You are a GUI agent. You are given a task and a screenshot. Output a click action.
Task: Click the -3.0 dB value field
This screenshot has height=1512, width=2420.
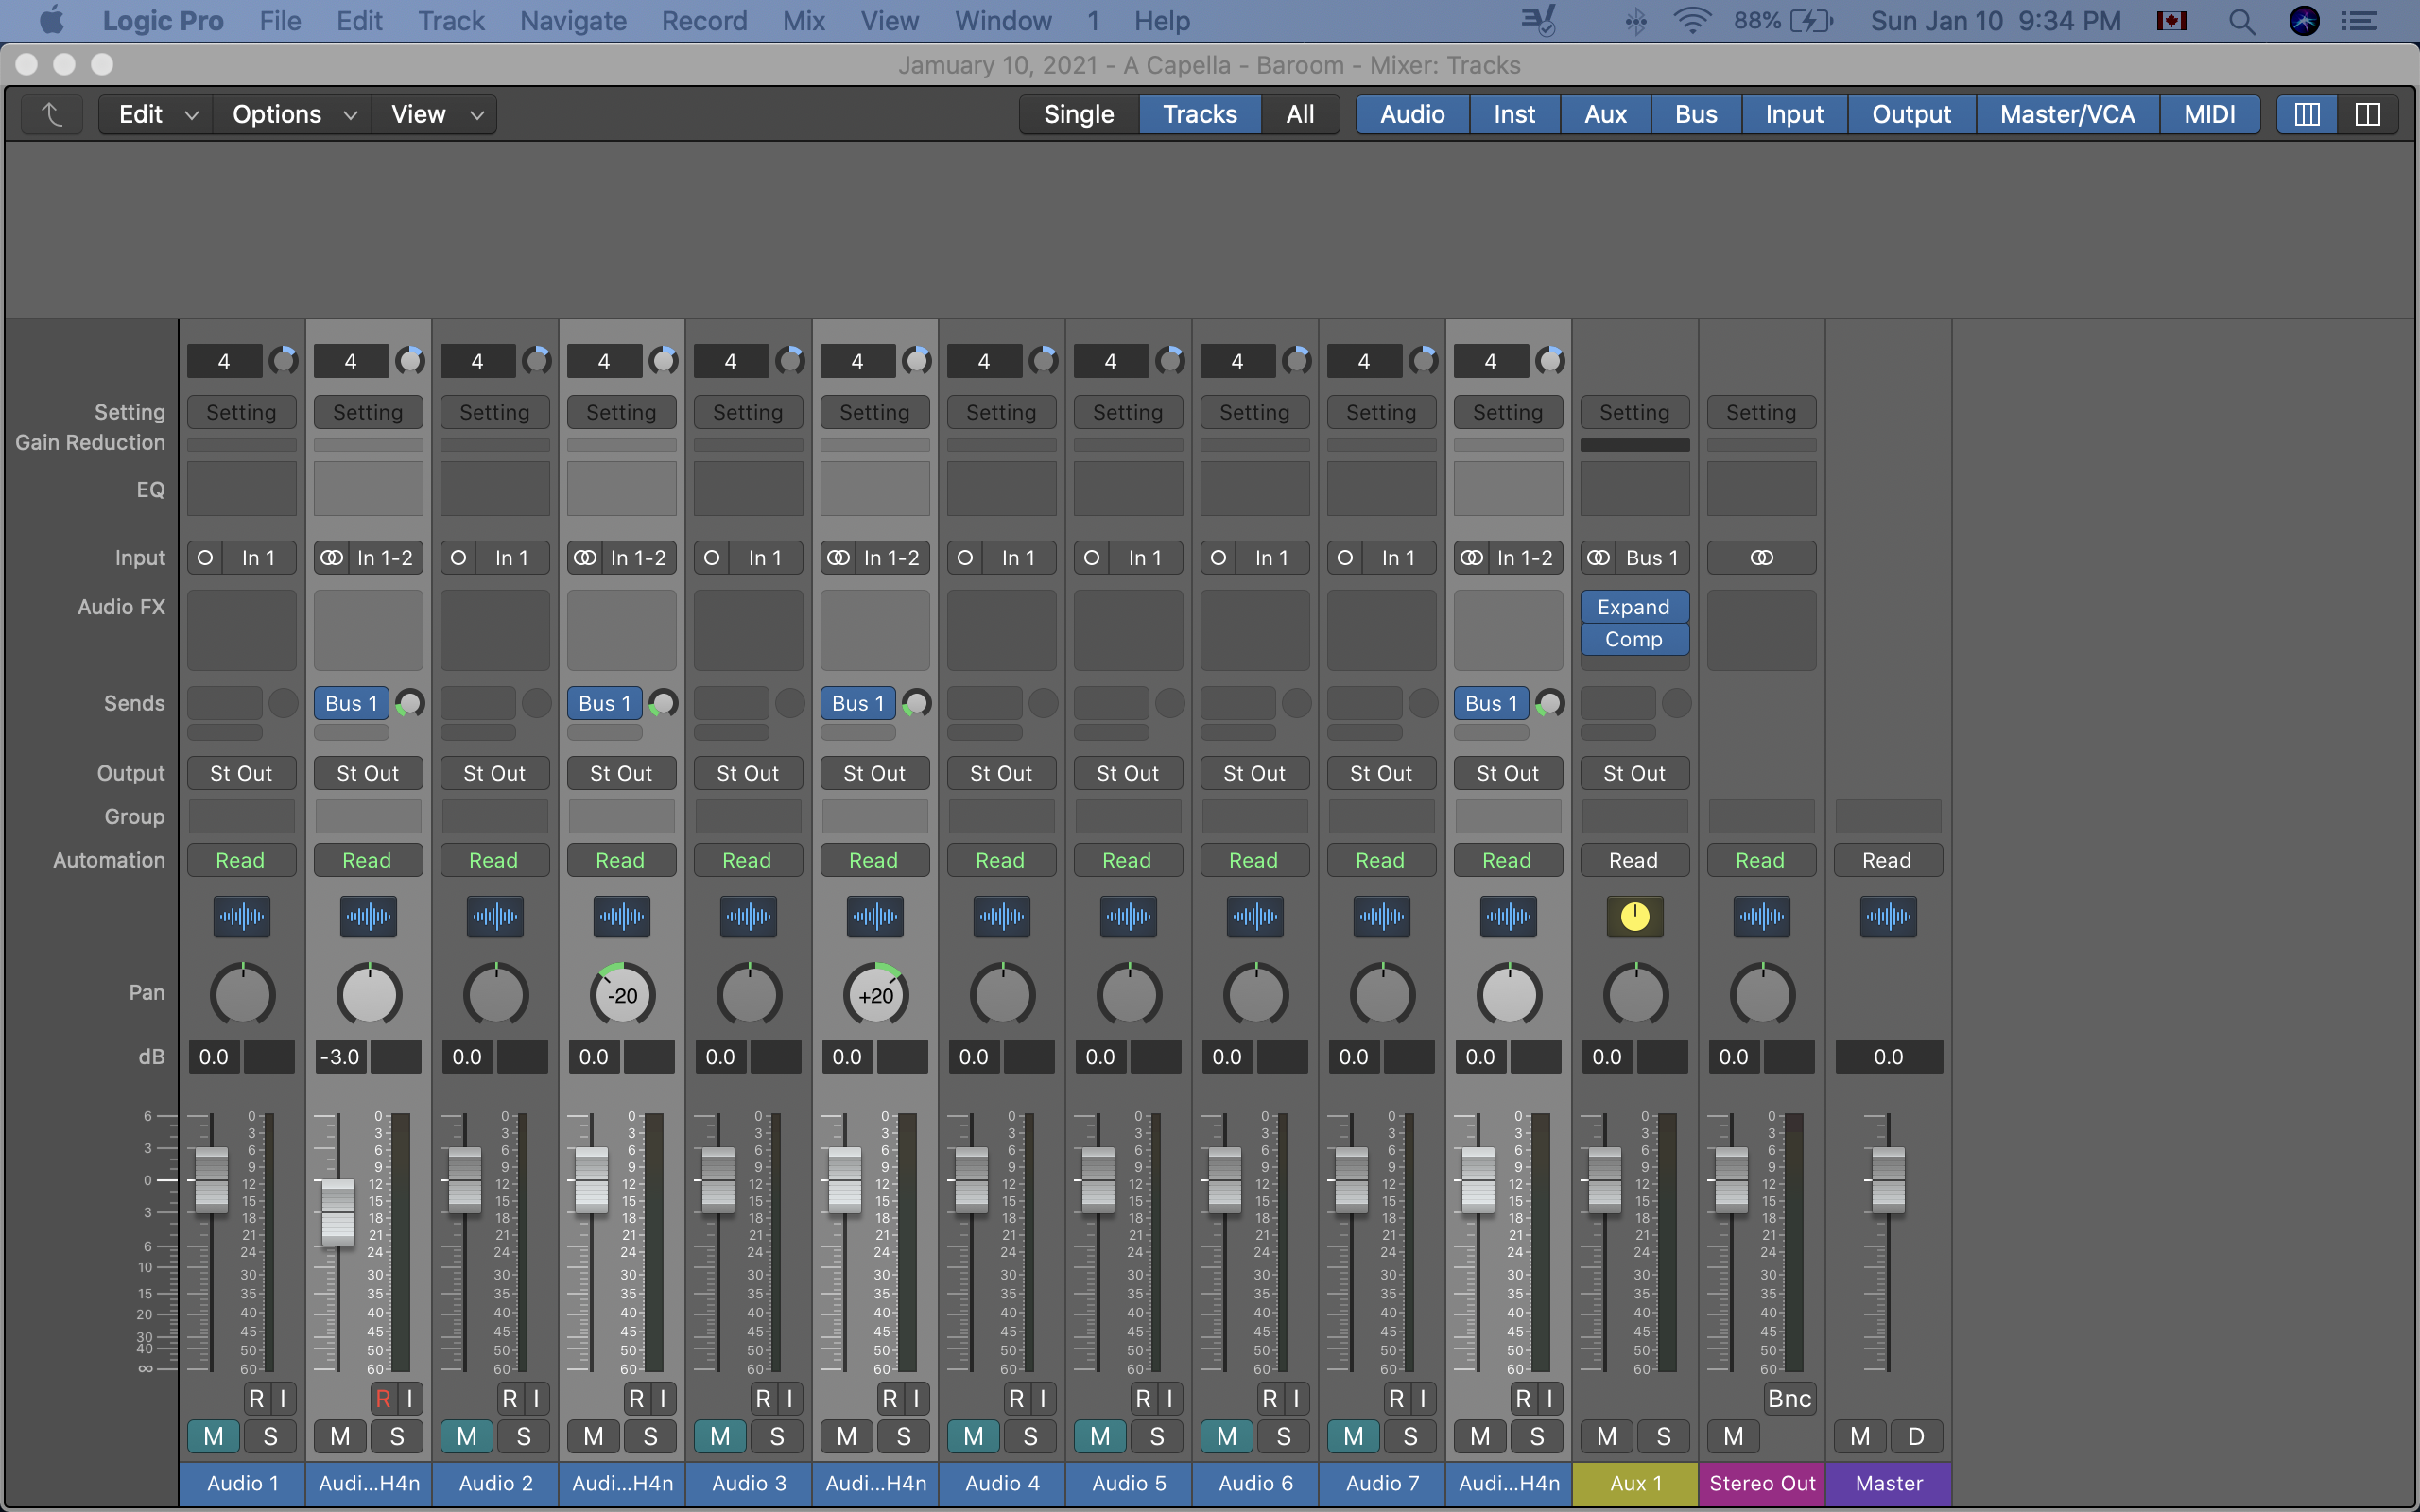coord(340,1057)
